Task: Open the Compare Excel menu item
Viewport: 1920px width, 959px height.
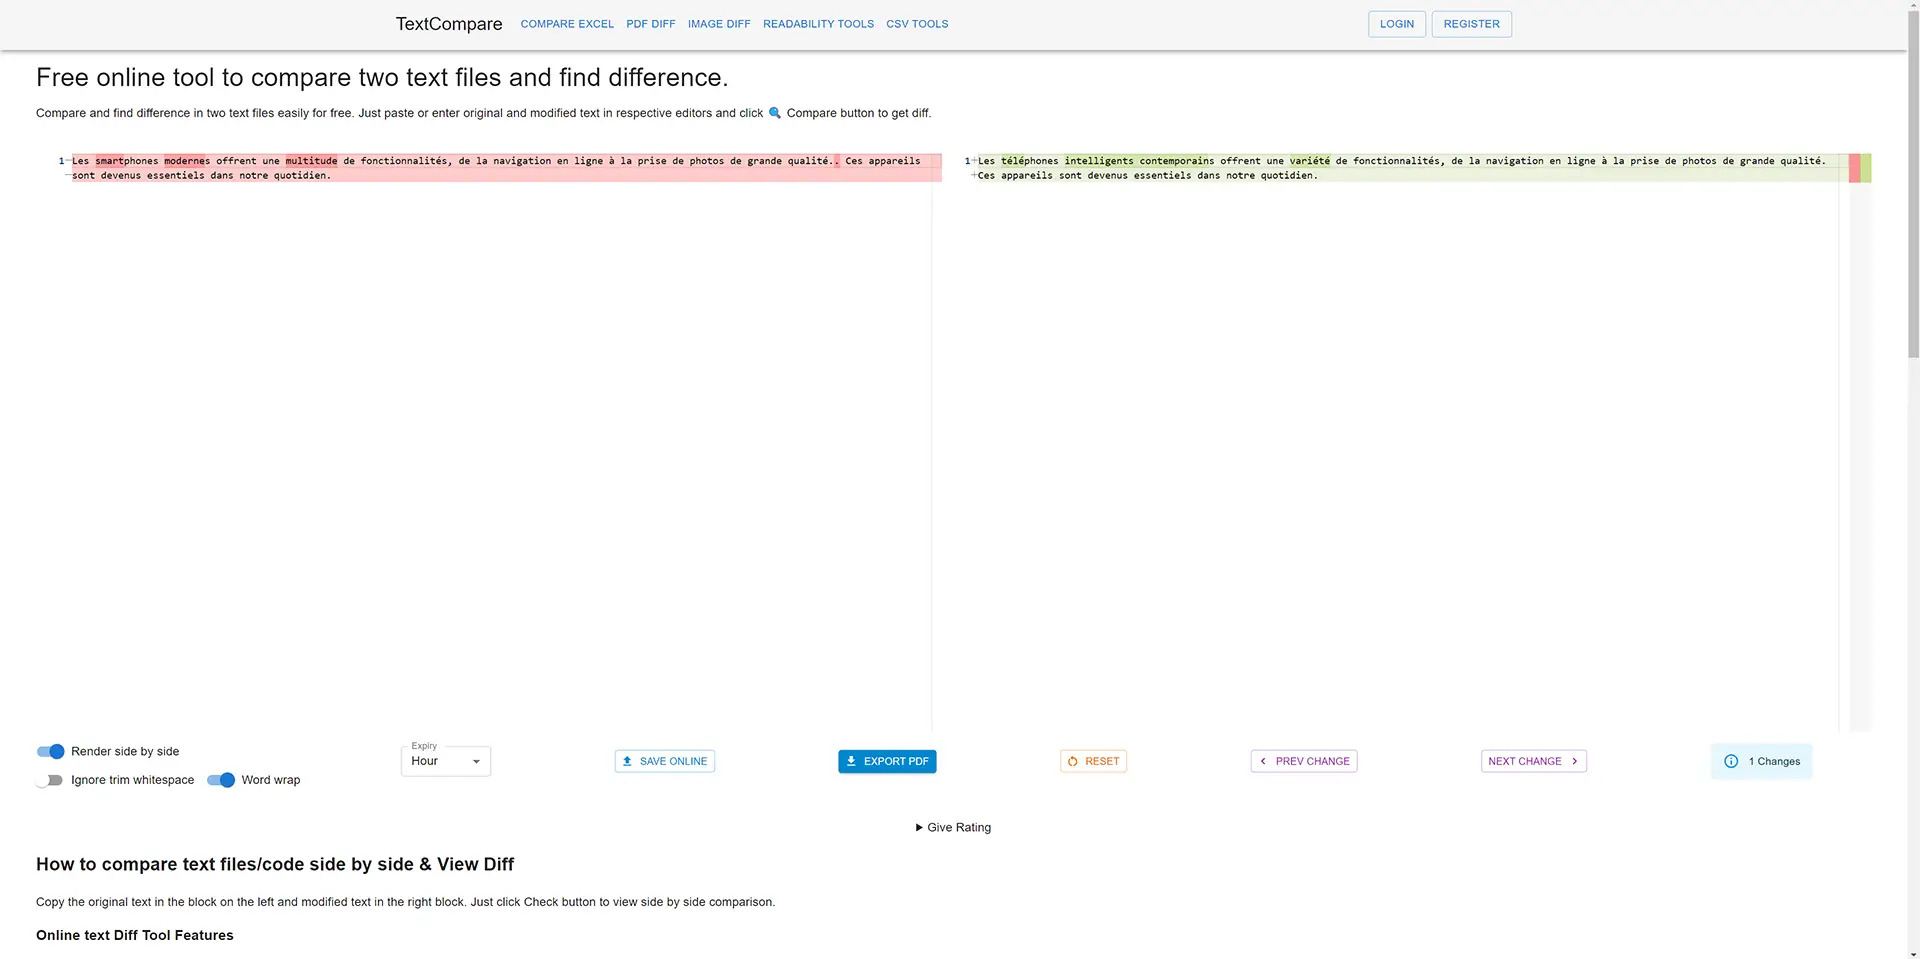Action: (x=567, y=24)
